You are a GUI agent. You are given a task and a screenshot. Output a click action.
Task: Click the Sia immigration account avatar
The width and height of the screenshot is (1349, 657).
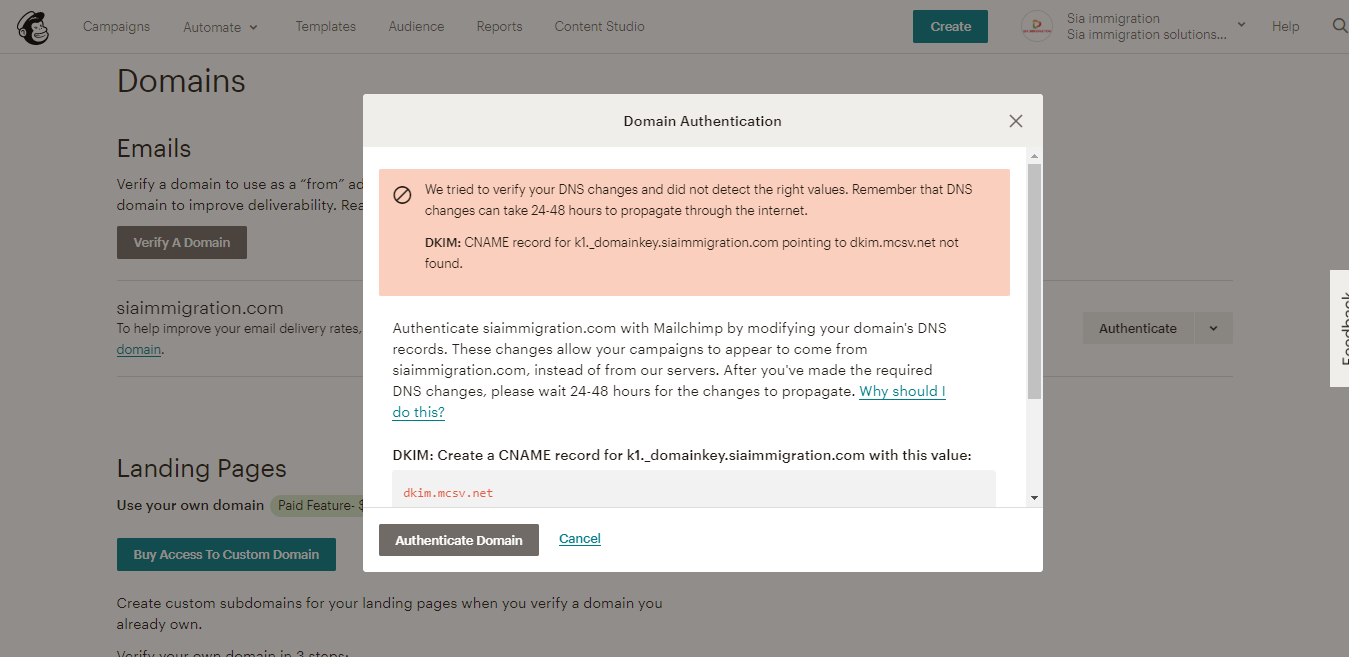point(1037,27)
